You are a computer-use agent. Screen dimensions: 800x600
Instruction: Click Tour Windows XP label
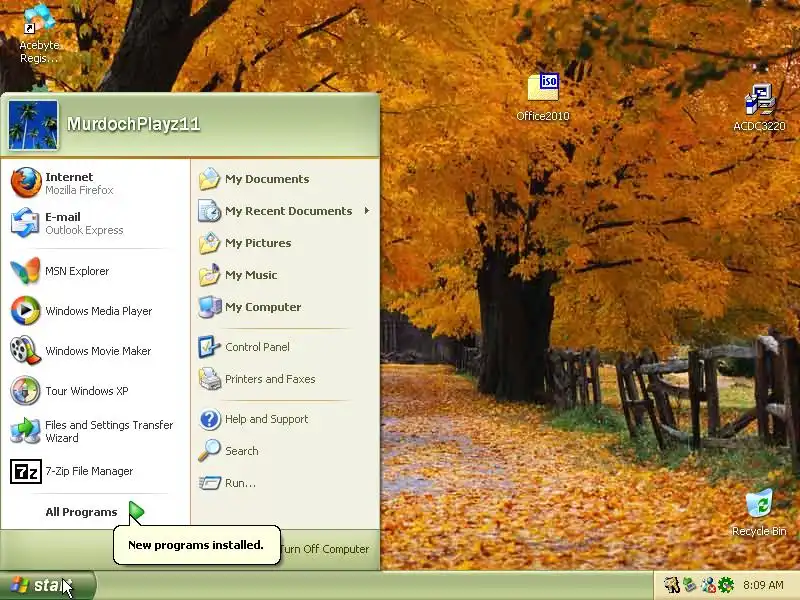[87, 391]
